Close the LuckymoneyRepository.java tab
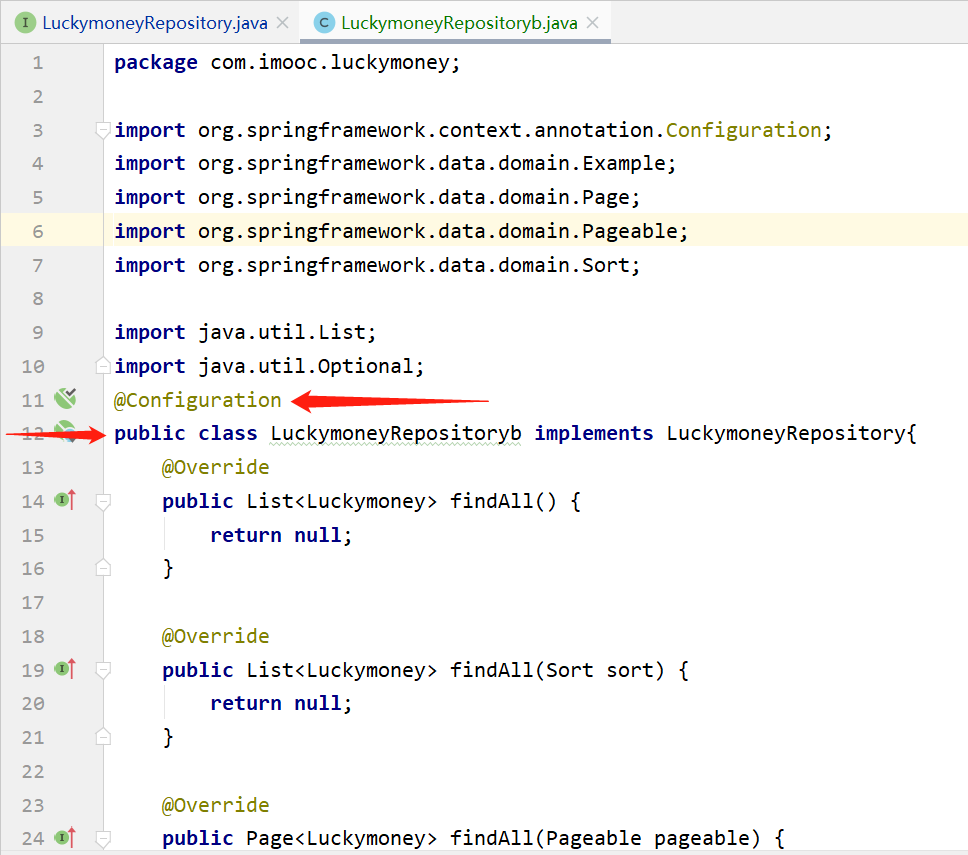 (283, 23)
